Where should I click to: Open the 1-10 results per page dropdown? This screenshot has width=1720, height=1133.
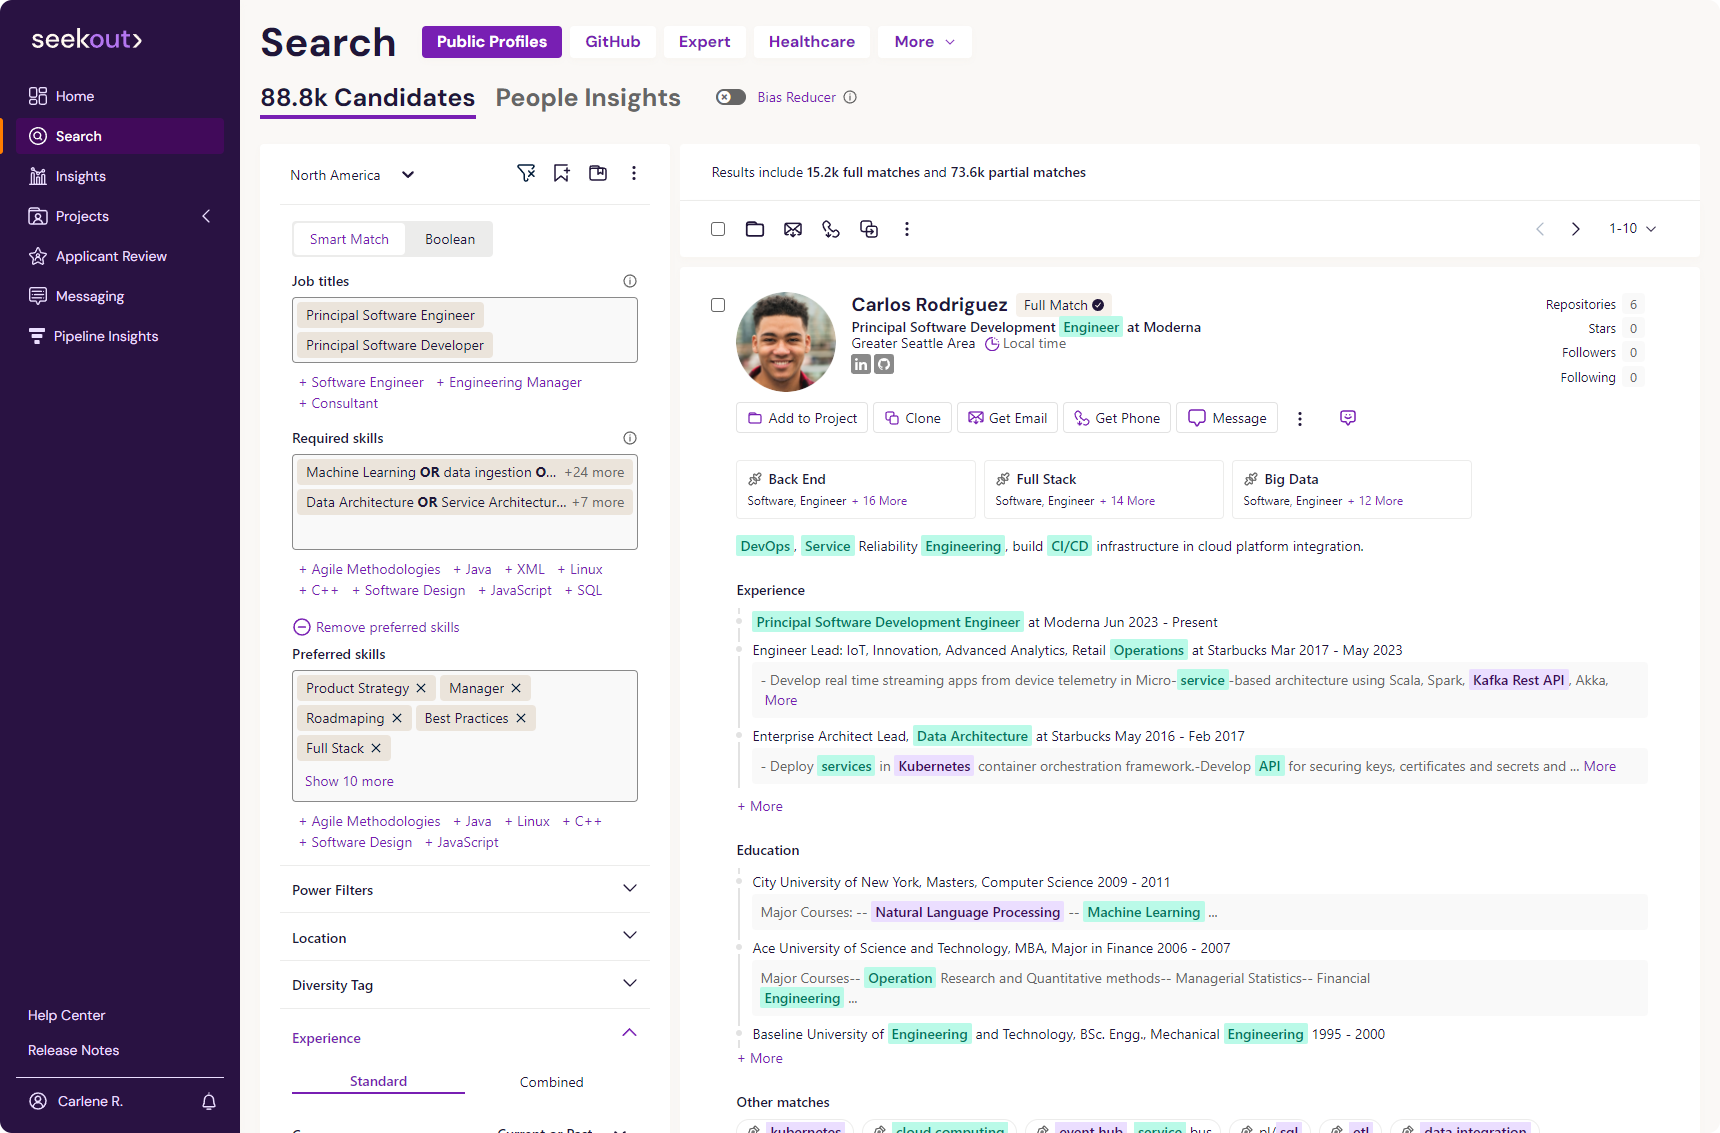coord(1632,229)
